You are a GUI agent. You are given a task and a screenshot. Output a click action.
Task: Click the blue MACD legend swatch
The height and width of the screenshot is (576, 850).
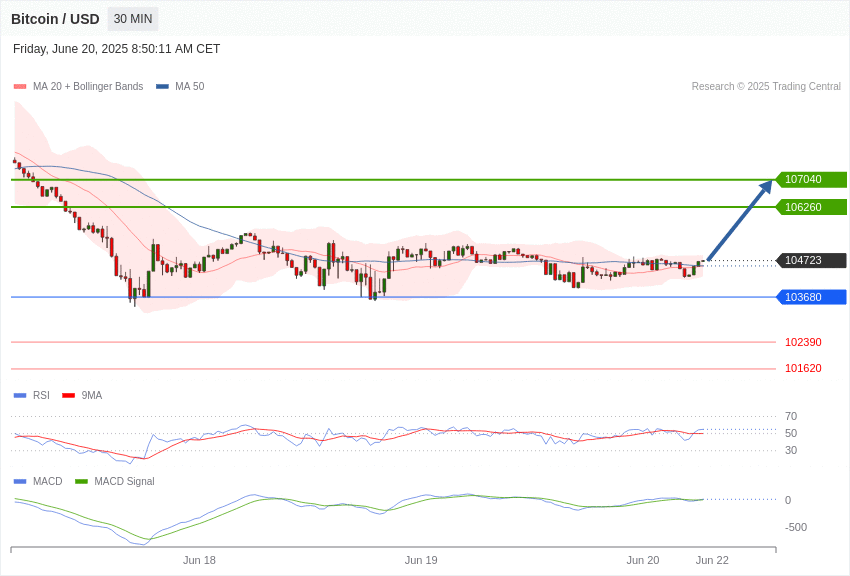point(20,481)
